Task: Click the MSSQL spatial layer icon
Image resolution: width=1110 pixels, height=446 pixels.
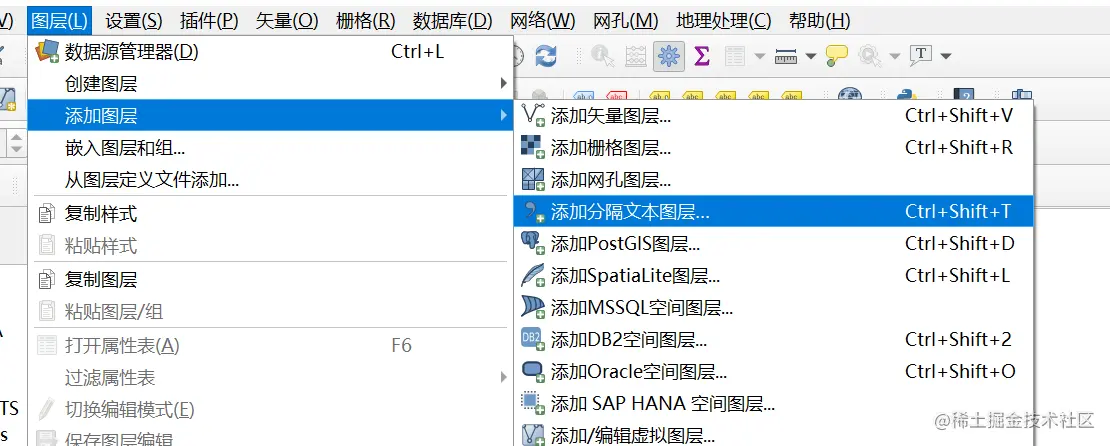Action: [x=533, y=307]
